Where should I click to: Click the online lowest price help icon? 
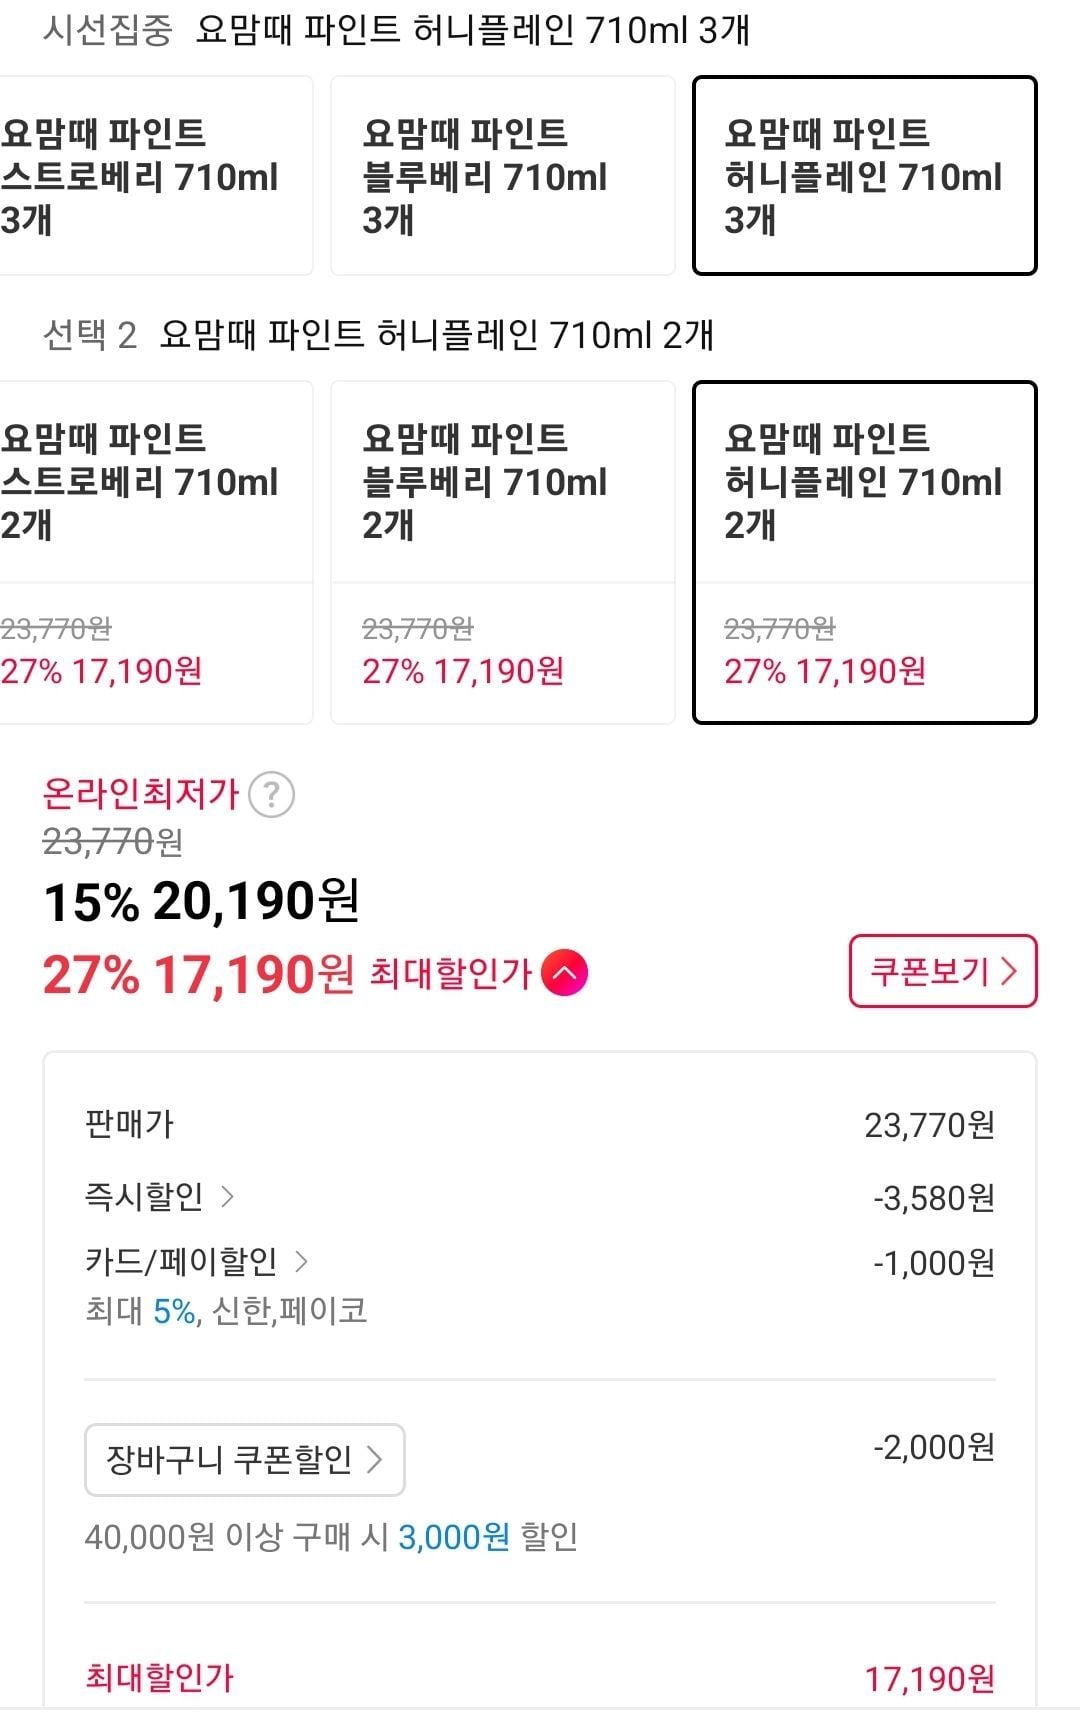[x=271, y=796]
